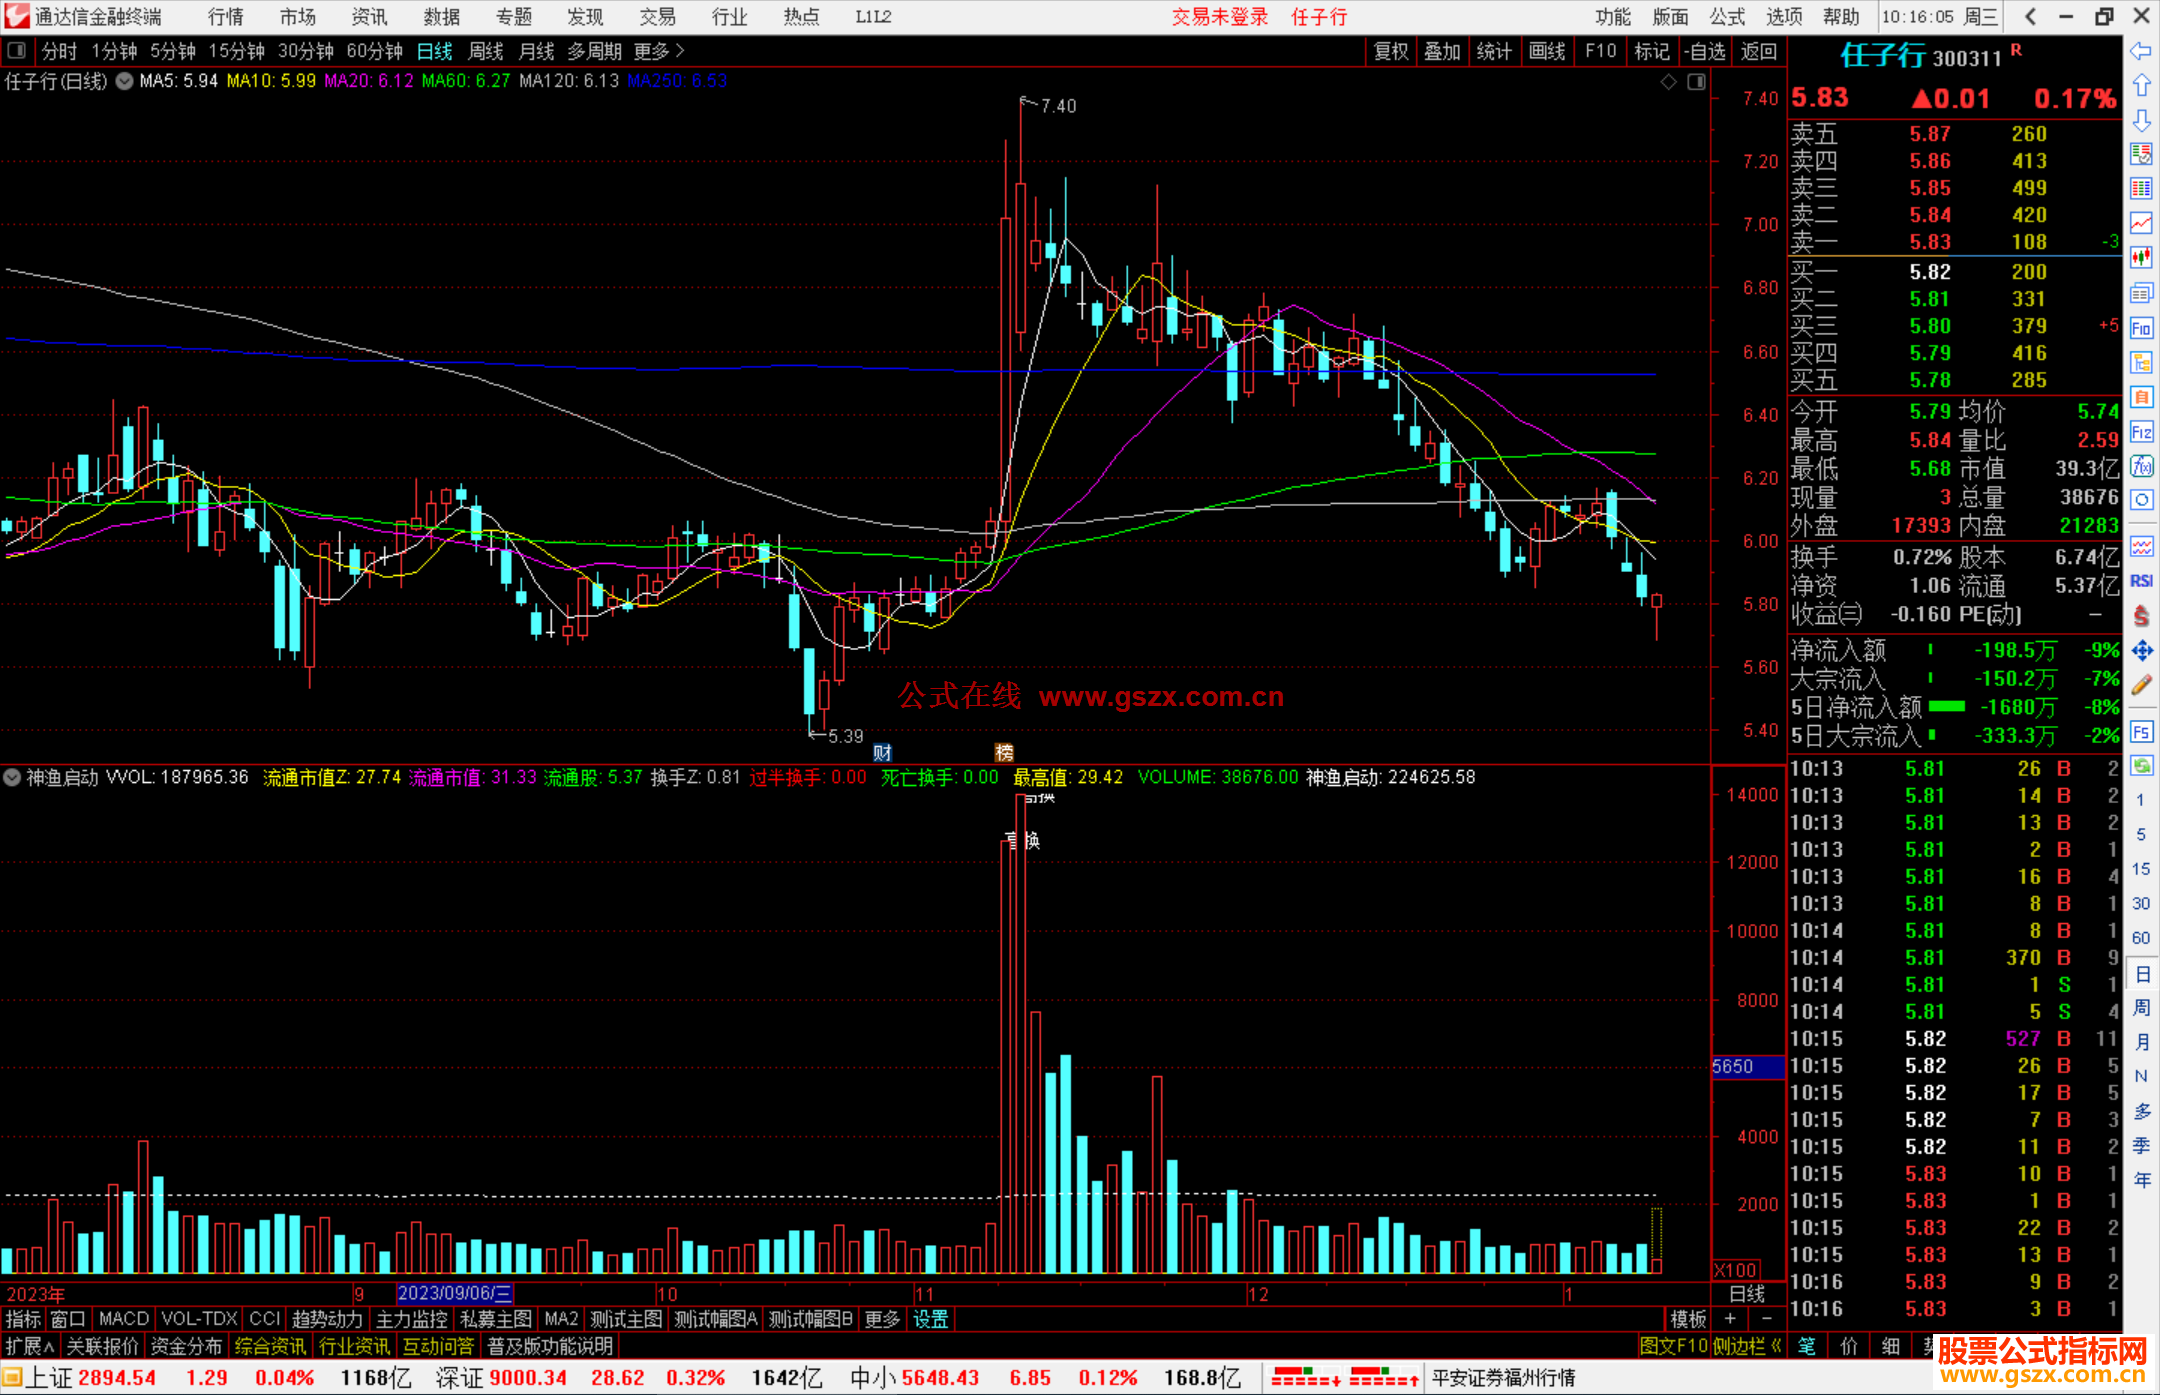The width and height of the screenshot is (2160, 1395).
Task: Click the candlestick chart icon in sidebar
Action: point(2141,257)
